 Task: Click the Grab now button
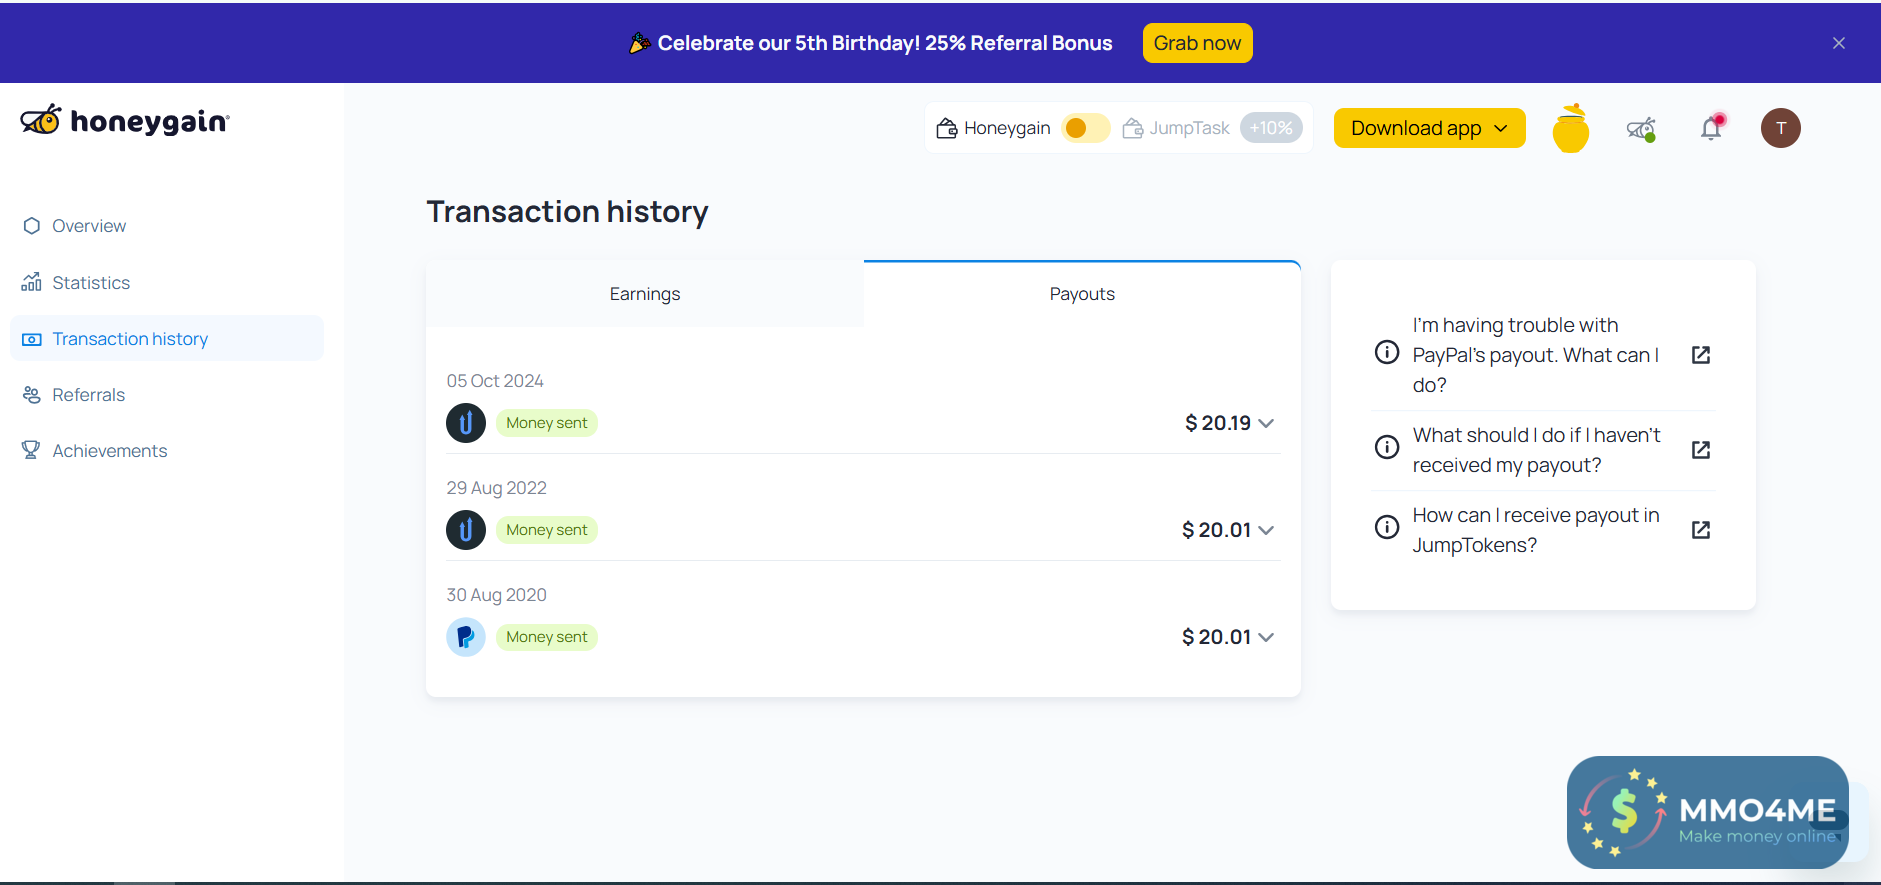click(x=1197, y=43)
